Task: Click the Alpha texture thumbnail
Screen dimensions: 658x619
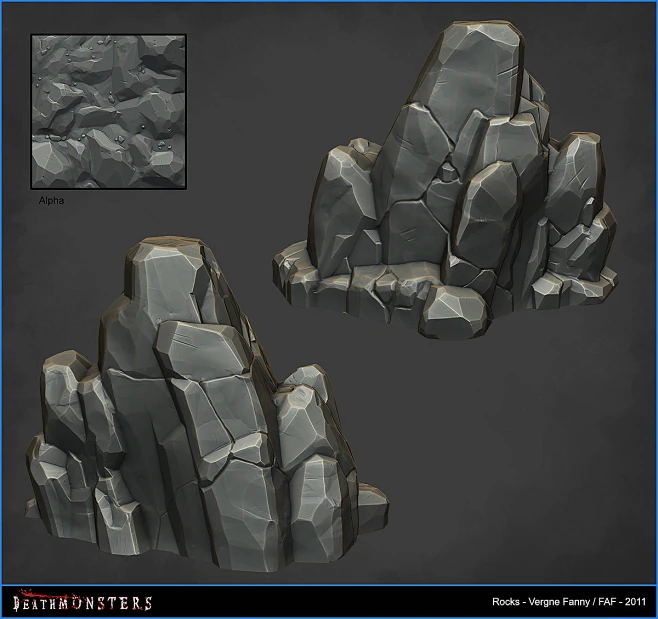Action: coord(106,112)
